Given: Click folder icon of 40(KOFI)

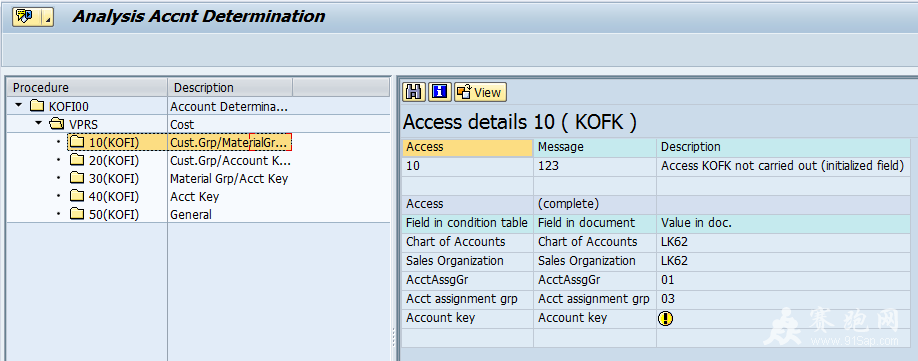Looking at the screenshot, I should [x=77, y=196].
